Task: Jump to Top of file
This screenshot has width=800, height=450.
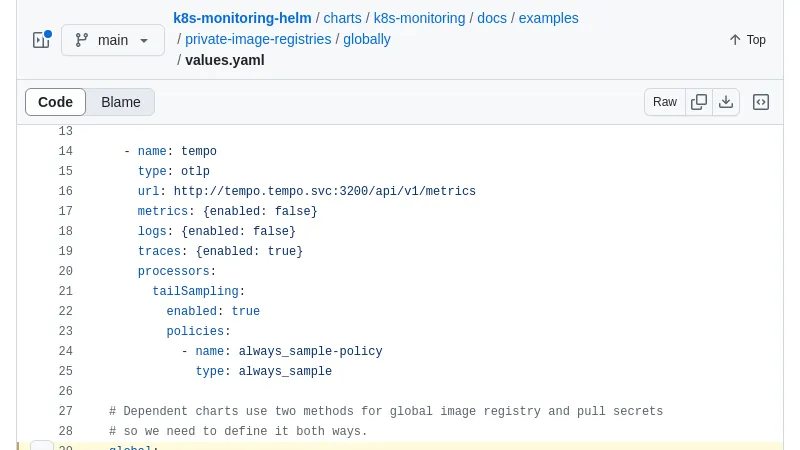Action: tap(747, 40)
